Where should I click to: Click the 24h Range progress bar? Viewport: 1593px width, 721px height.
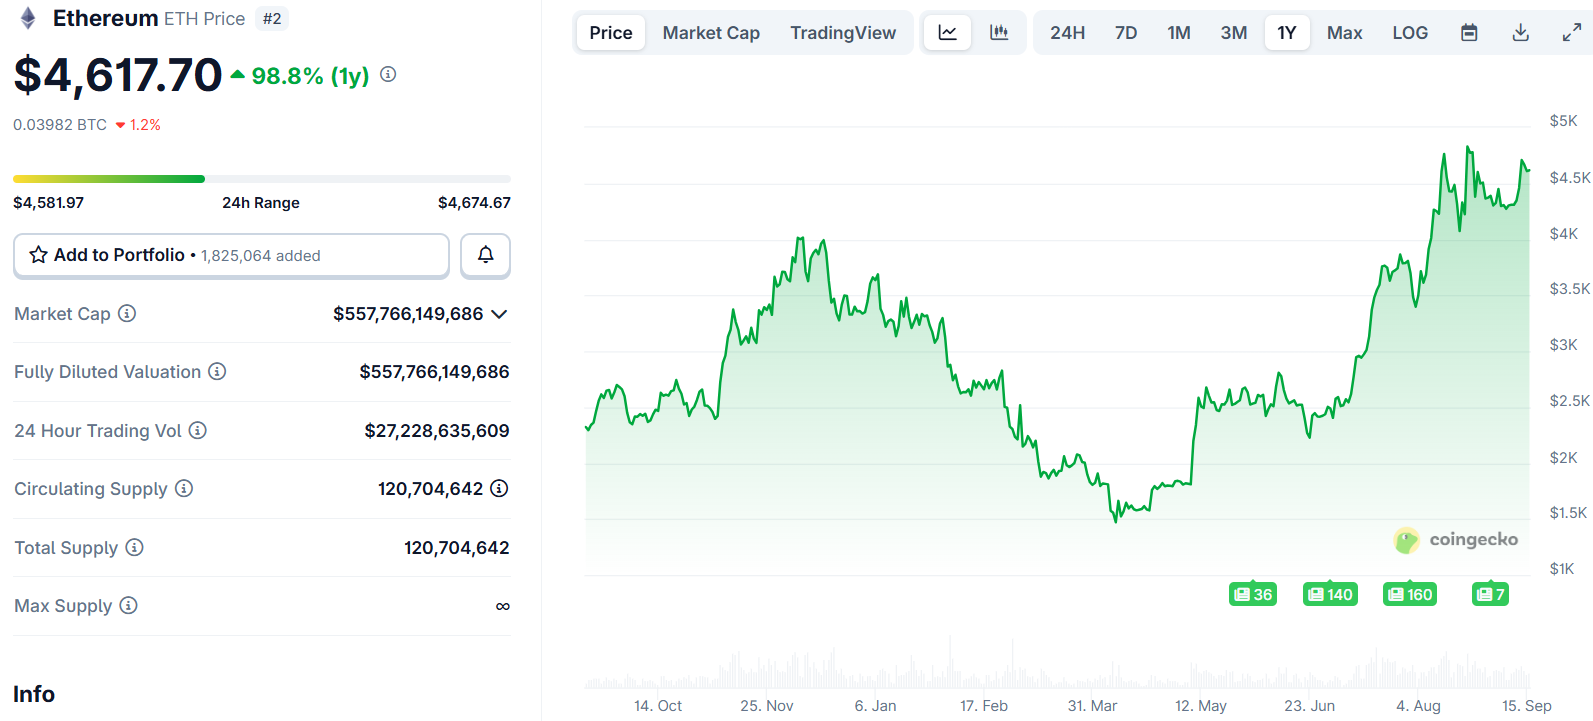coord(262,179)
